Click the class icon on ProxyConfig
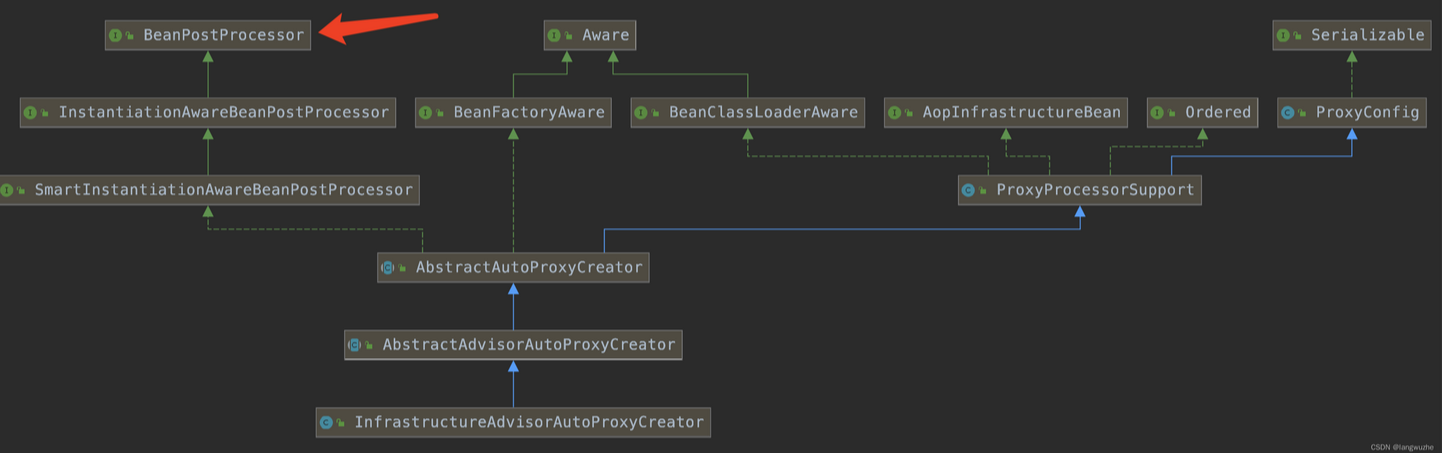Image resolution: width=1442 pixels, height=453 pixels. 1289,112
